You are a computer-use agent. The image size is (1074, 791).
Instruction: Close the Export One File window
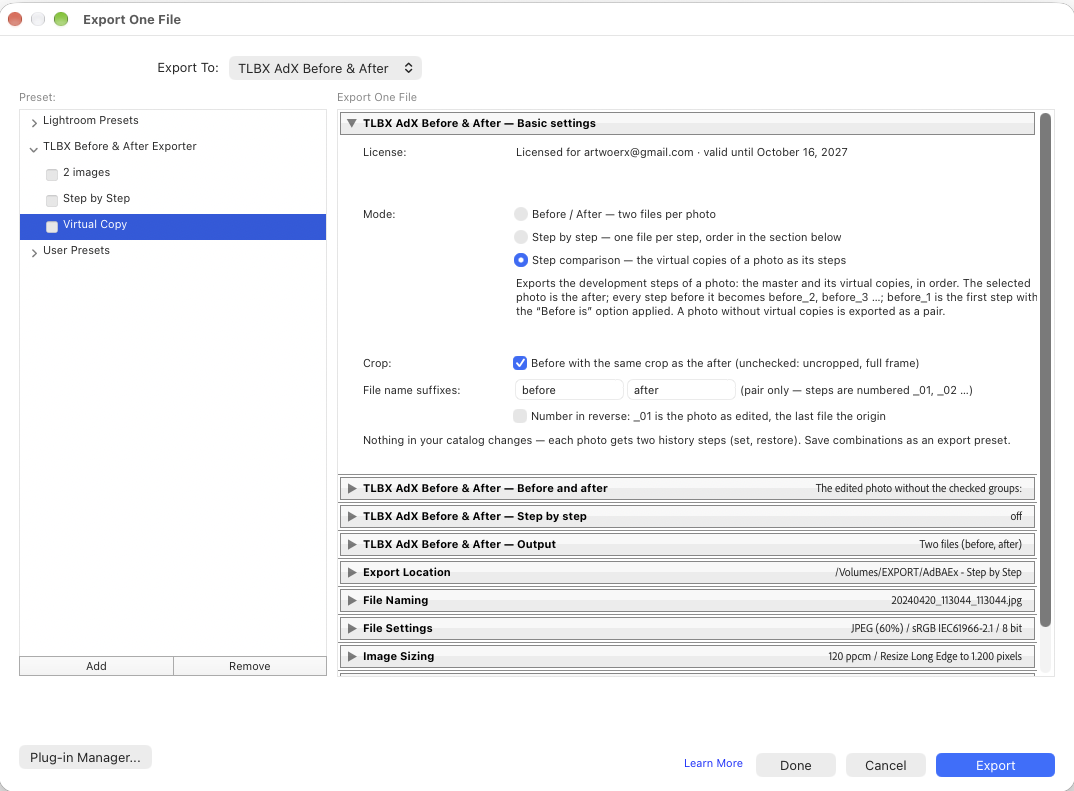pyautogui.click(x=15, y=19)
